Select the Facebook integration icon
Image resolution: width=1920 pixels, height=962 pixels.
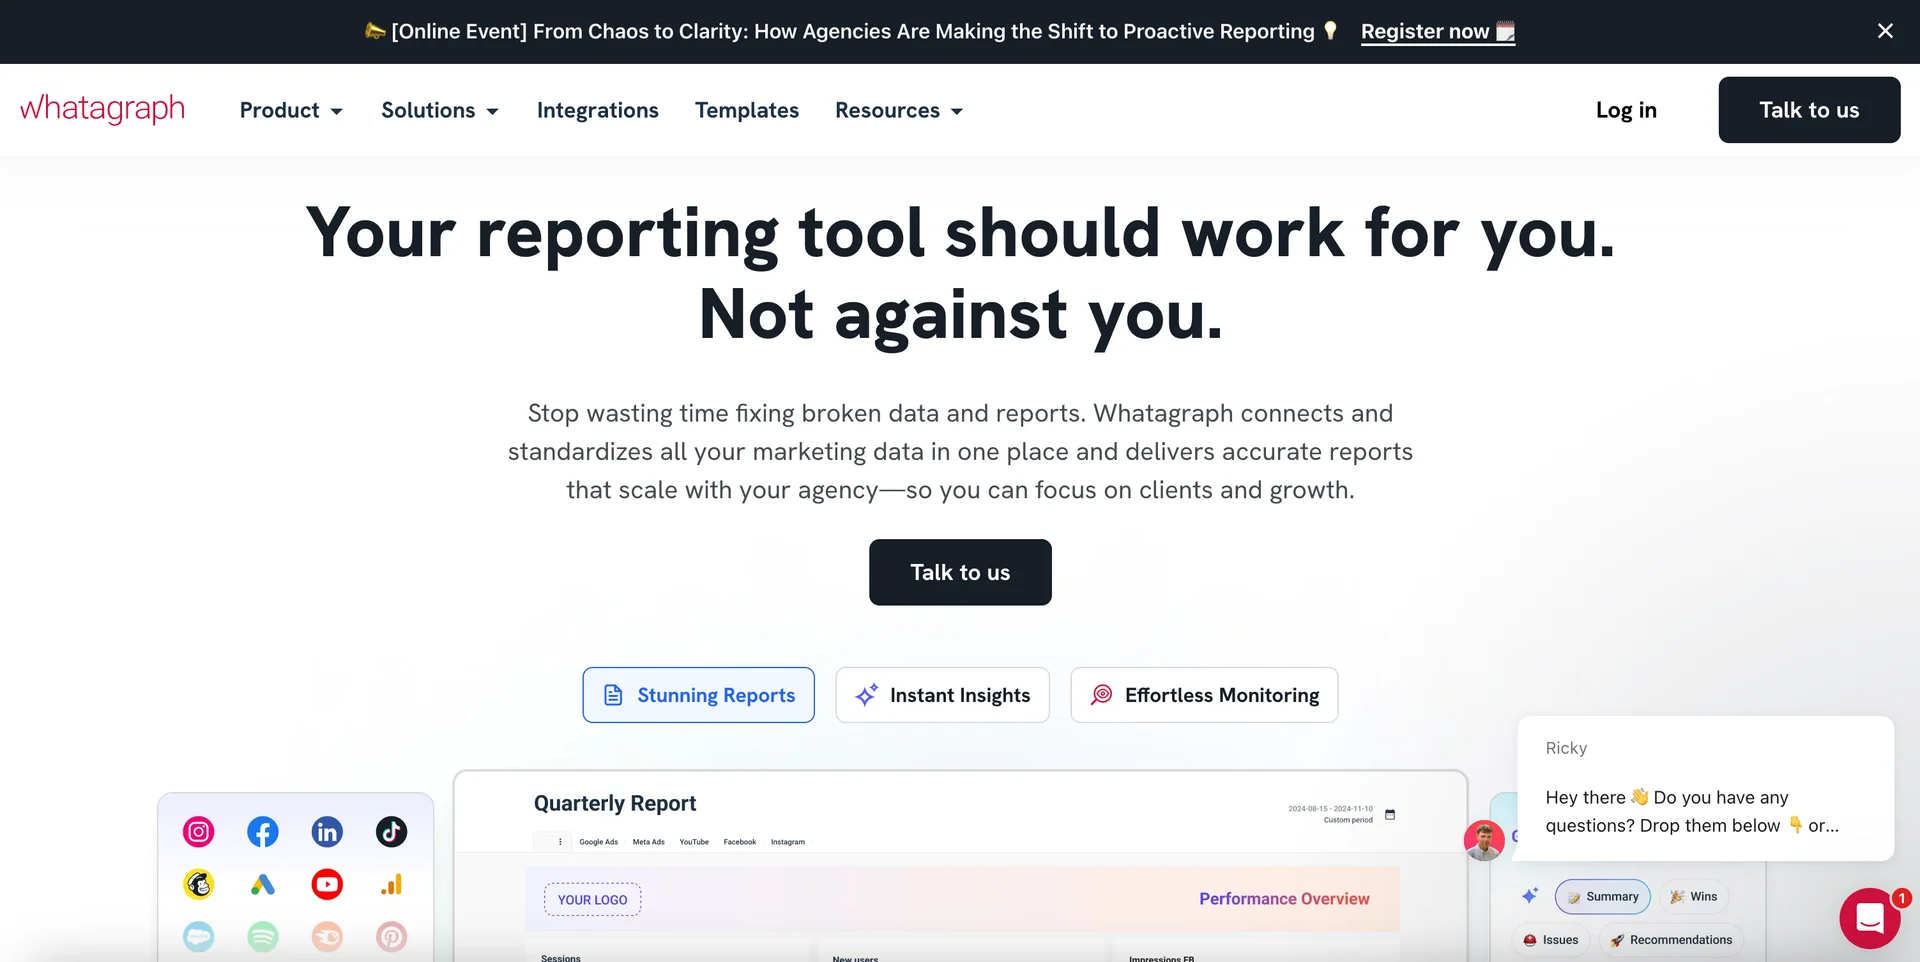(x=262, y=831)
